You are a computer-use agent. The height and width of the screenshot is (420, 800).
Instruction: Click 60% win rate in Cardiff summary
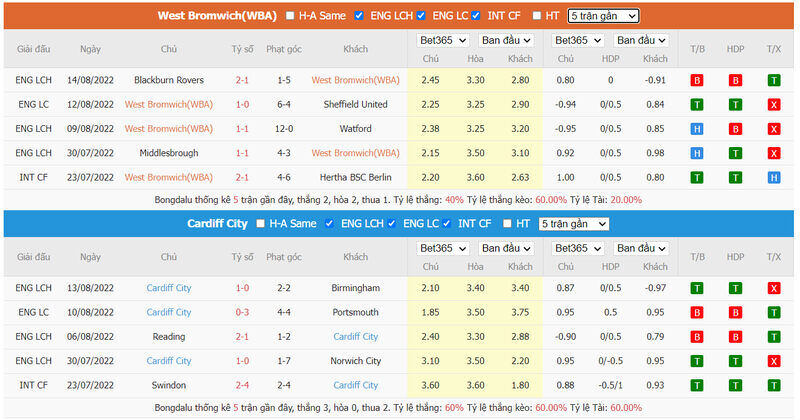pyautogui.click(x=454, y=408)
